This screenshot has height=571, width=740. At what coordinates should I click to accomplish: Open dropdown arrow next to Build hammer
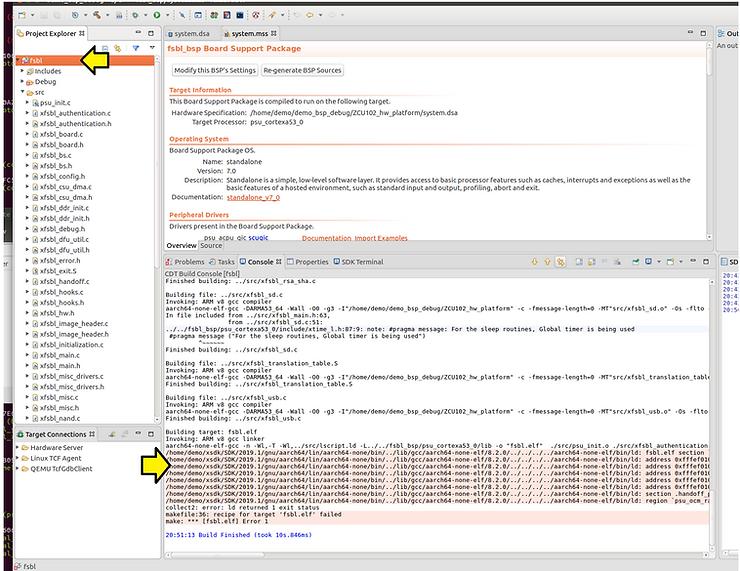[x=107, y=15]
